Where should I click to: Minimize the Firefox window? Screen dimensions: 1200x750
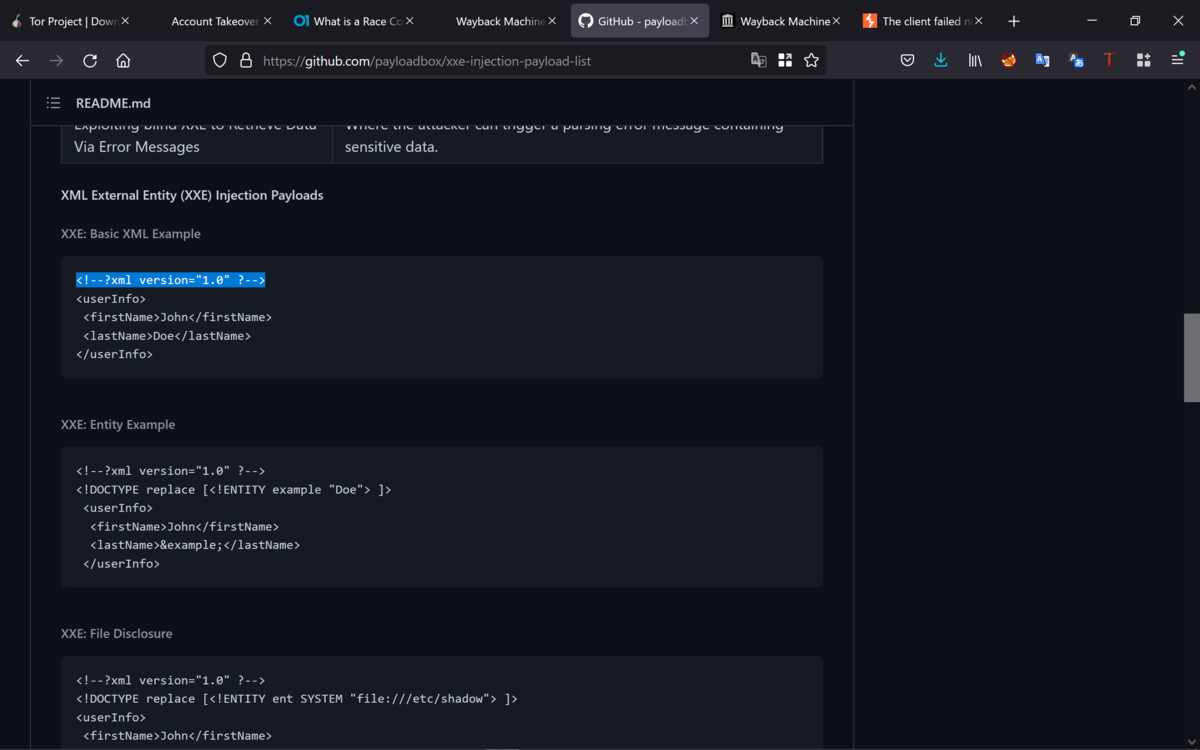pyautogui.click(x=1092, y=21)
